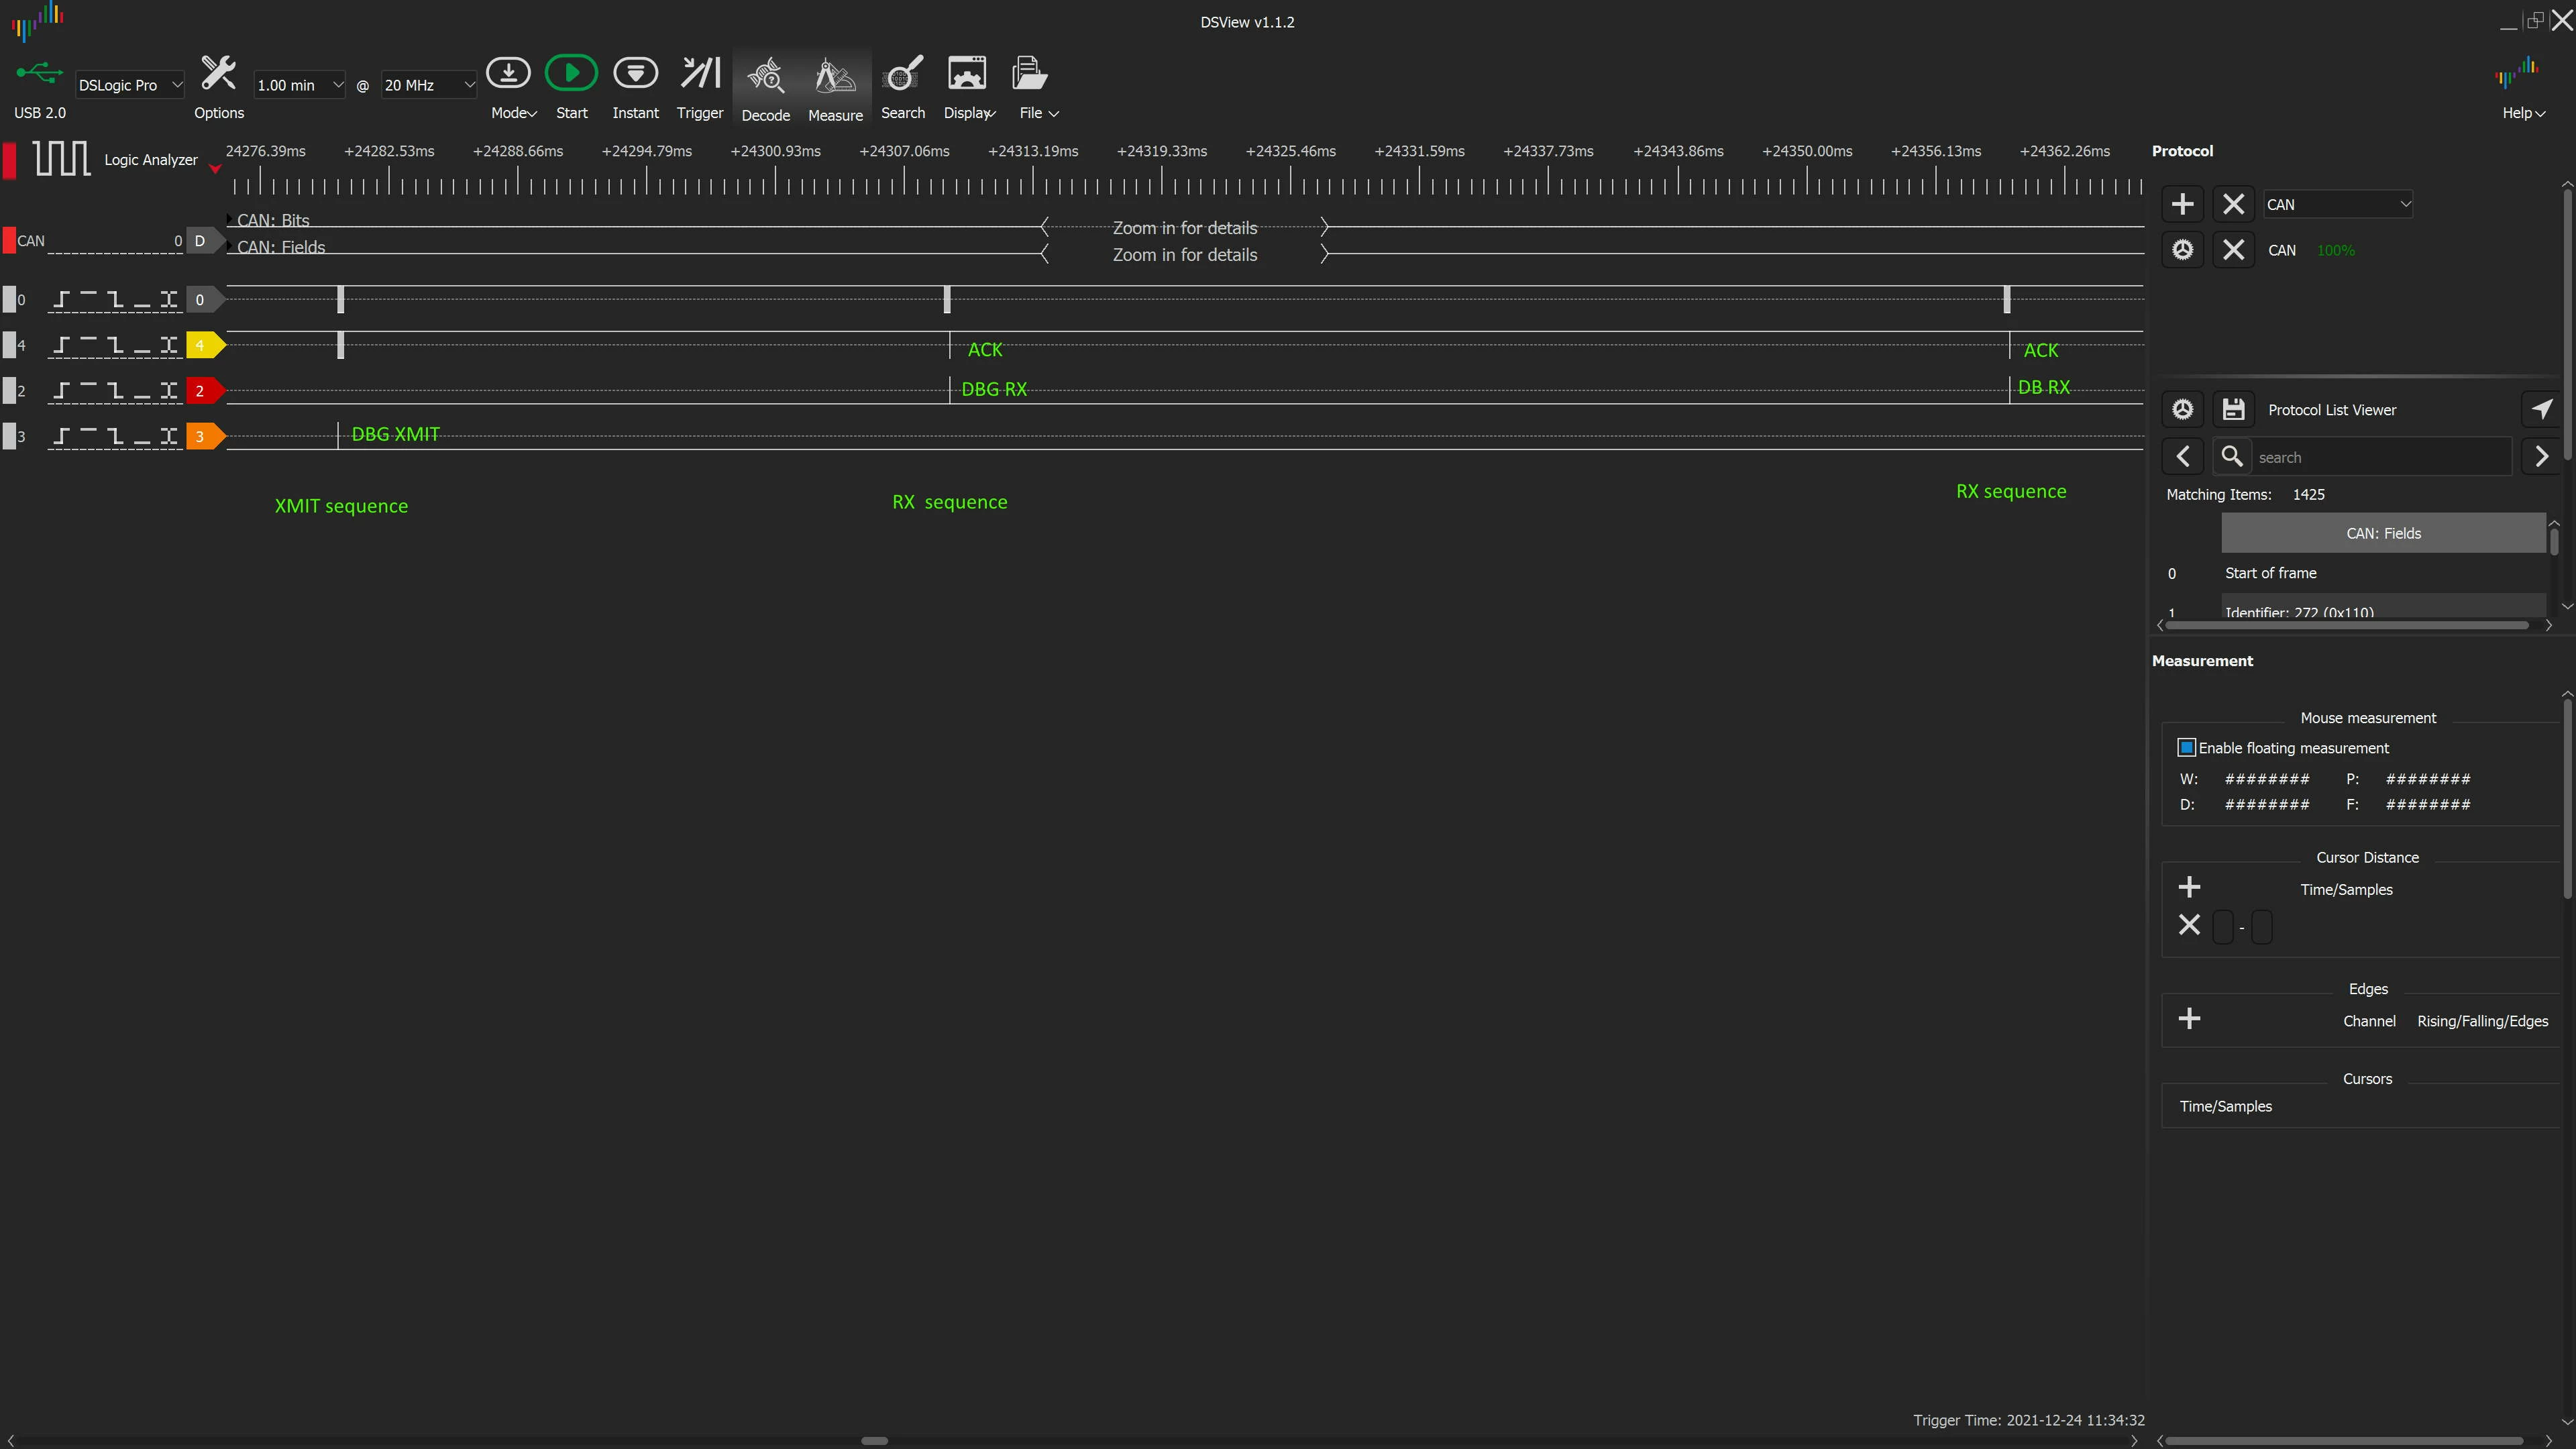This screenshot has height=1449, width=2576.
Task: Click channel 0 grey tag
Action: tap(204, 299)
